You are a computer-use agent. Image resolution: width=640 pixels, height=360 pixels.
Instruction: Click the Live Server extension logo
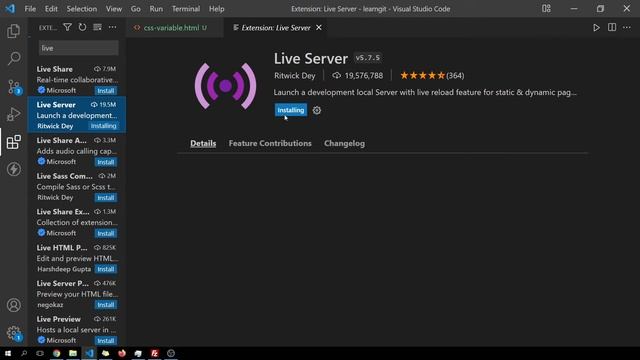click(x=225, y=86)
